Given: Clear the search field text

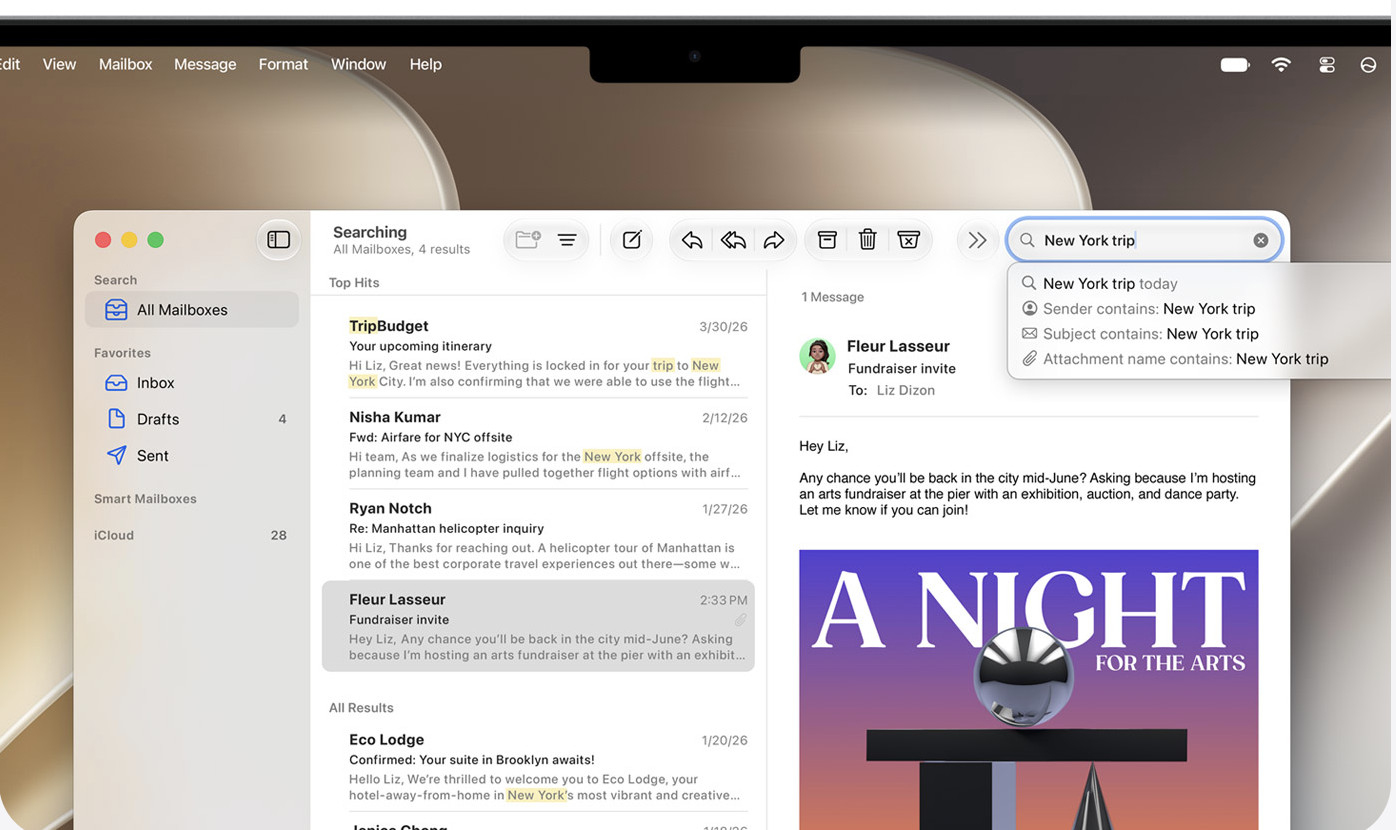Looking at the screenshot, I should pyautogui.click(x=1260, y=240).
